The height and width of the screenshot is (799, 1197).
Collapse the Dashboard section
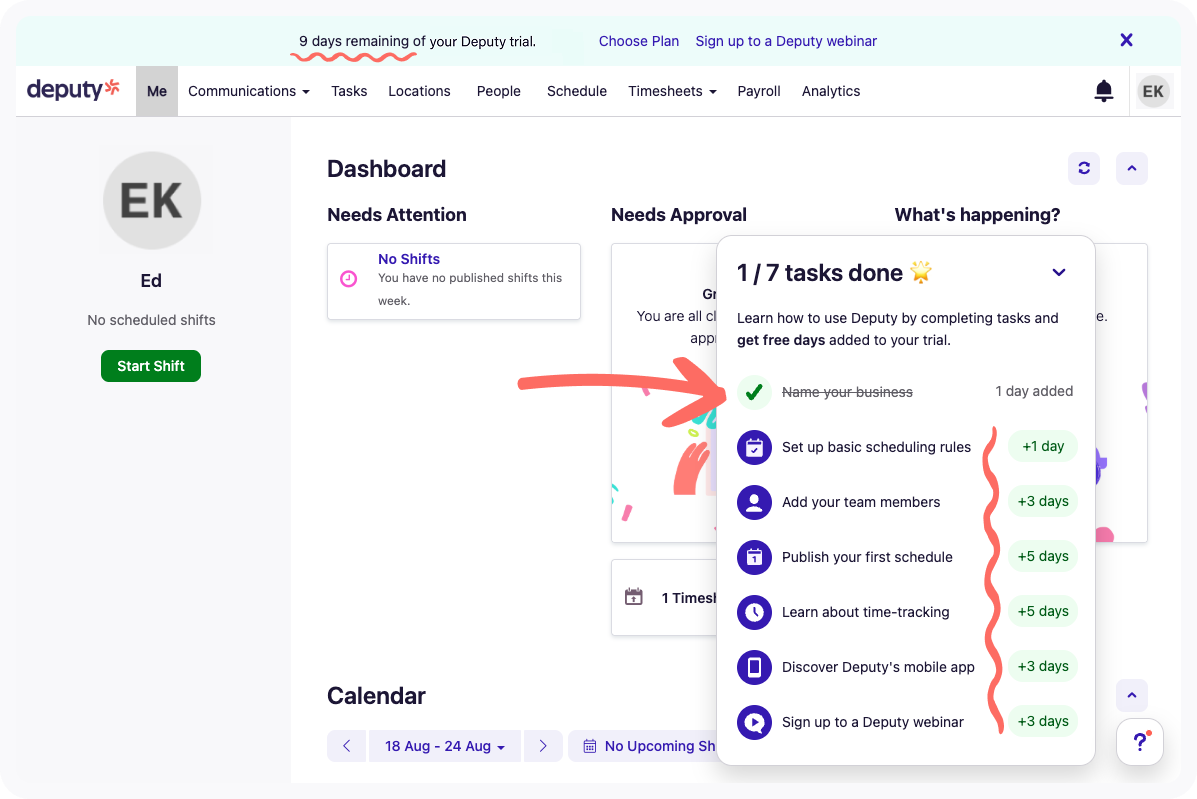[x=1131, y=169]
